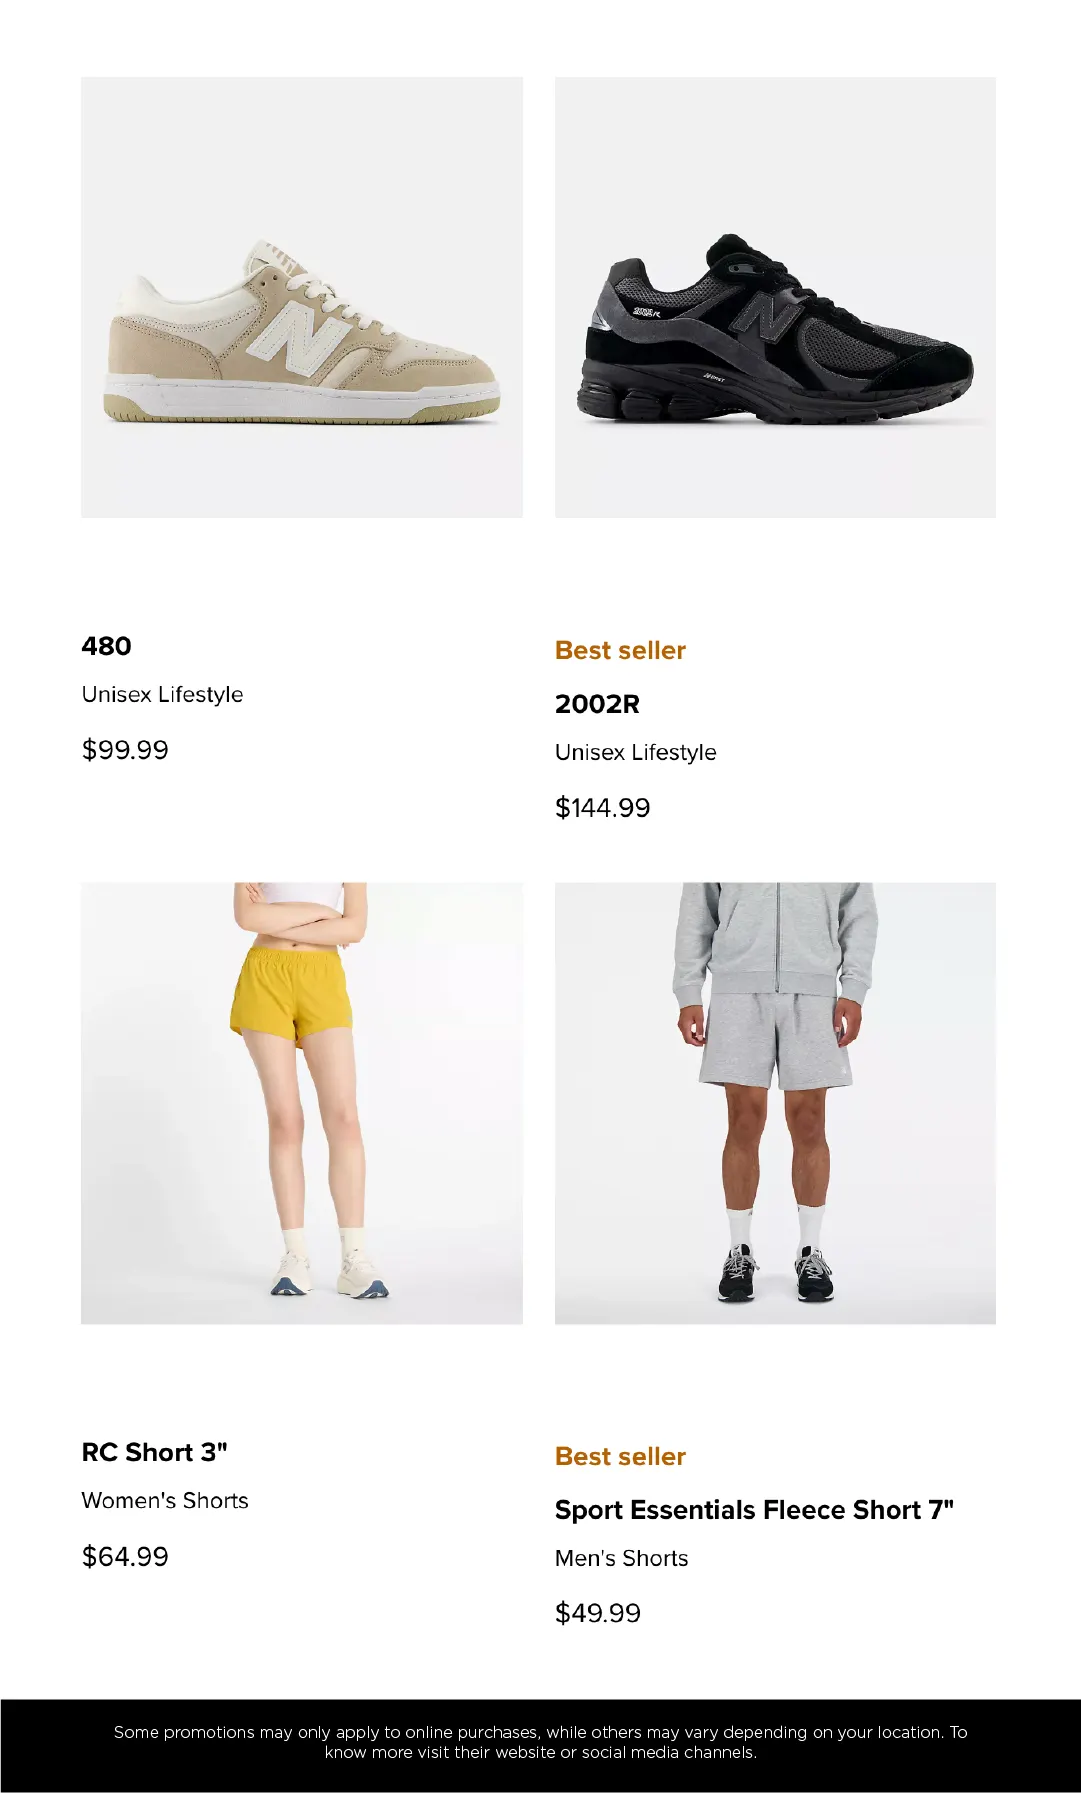Select the Best seller badge above Fleece Short

[x=620, y=1456]
